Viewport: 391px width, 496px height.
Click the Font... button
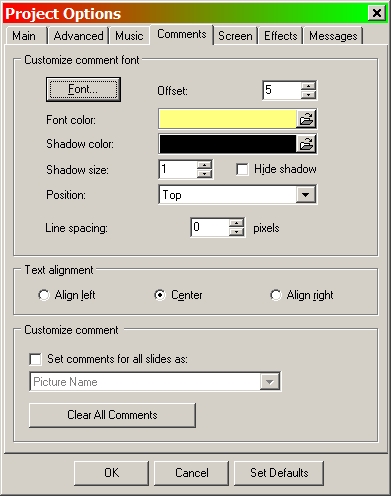pyautogui.click(x=83, y=89)
